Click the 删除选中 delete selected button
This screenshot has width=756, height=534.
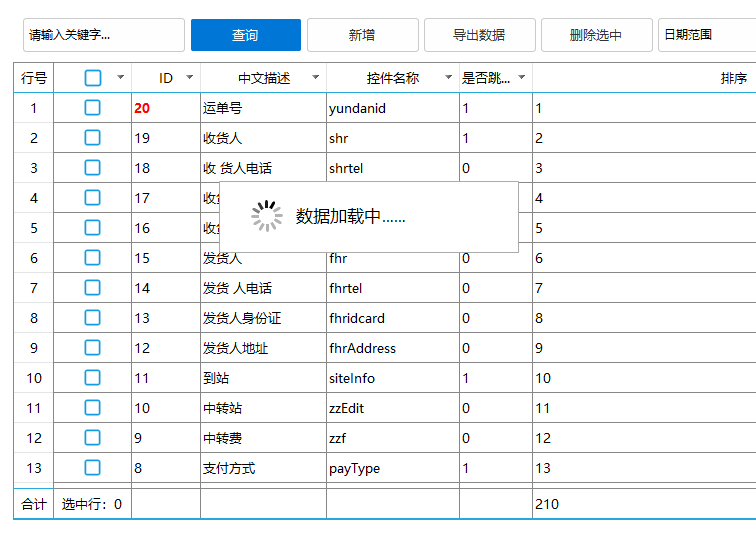(x=596, y=35)
